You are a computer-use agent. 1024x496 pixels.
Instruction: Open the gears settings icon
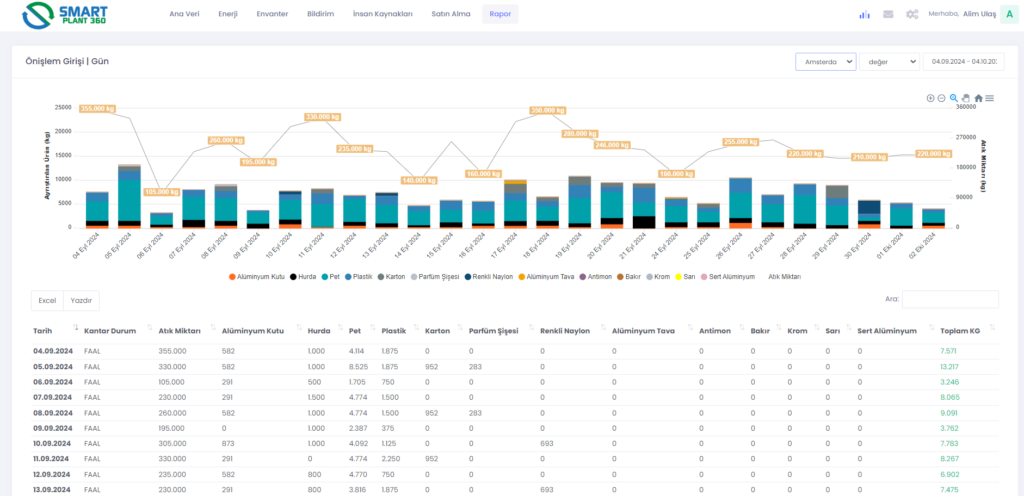pos(912,14)
